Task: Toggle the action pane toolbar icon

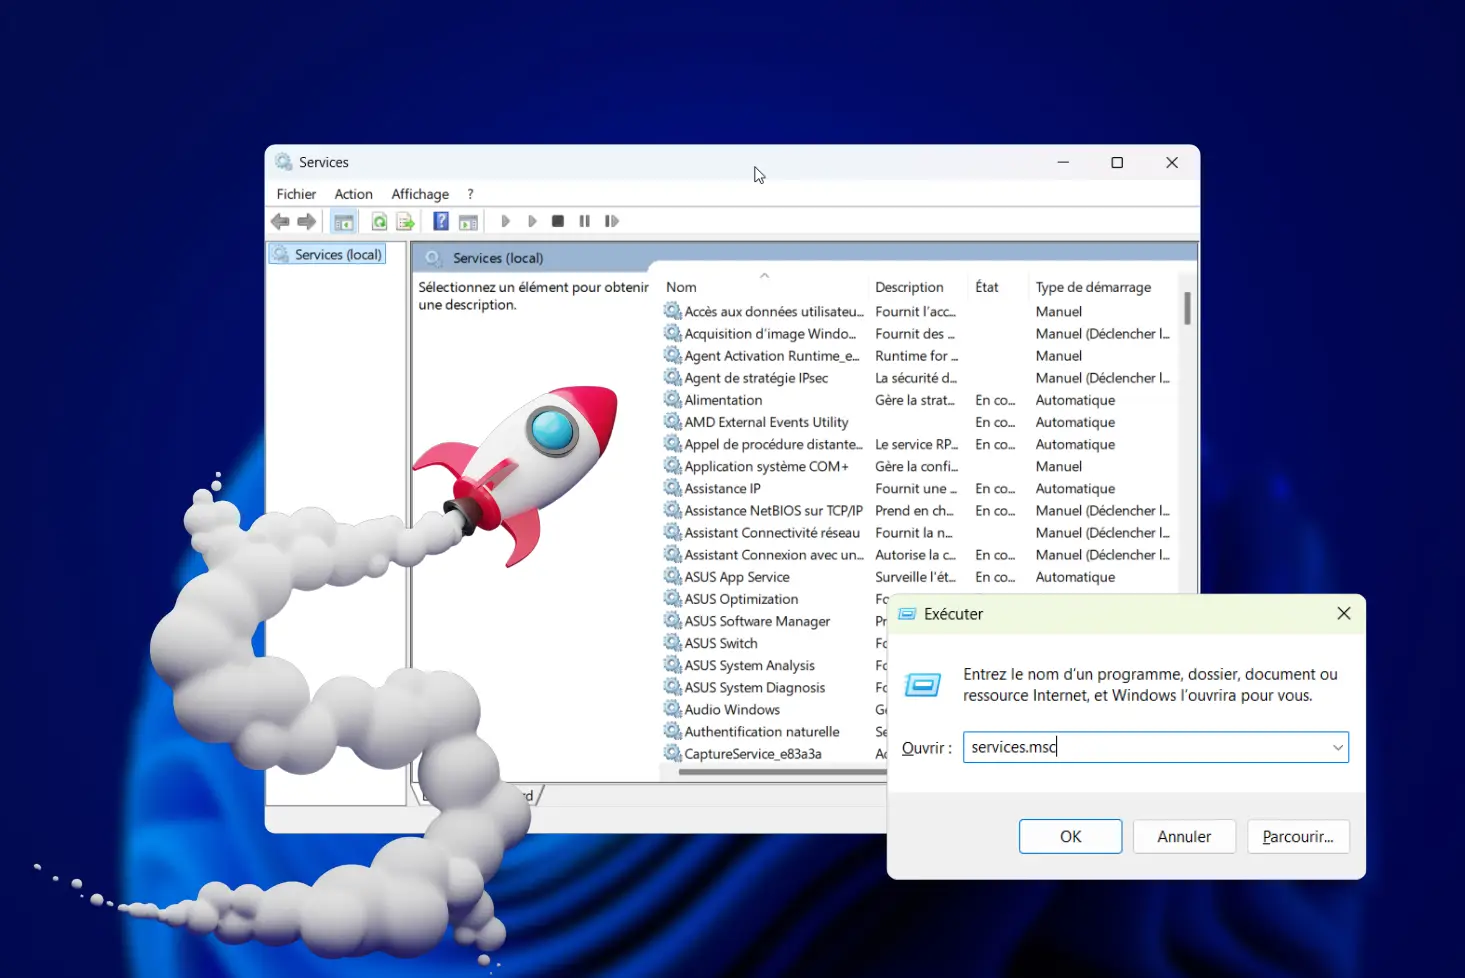Action: coord(468,221)
